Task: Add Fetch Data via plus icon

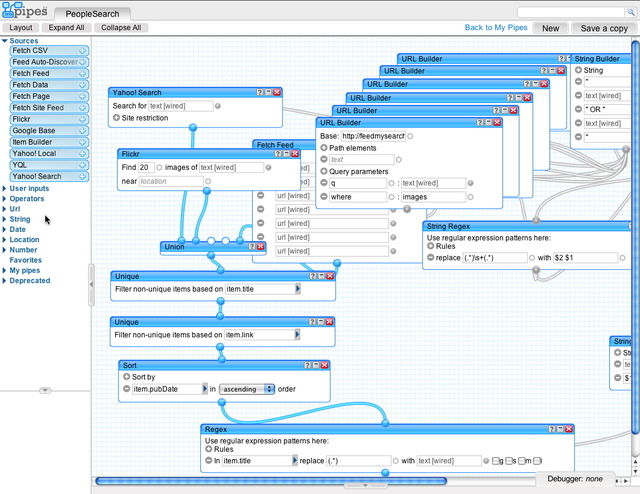Action: click(x=82, y=85)
